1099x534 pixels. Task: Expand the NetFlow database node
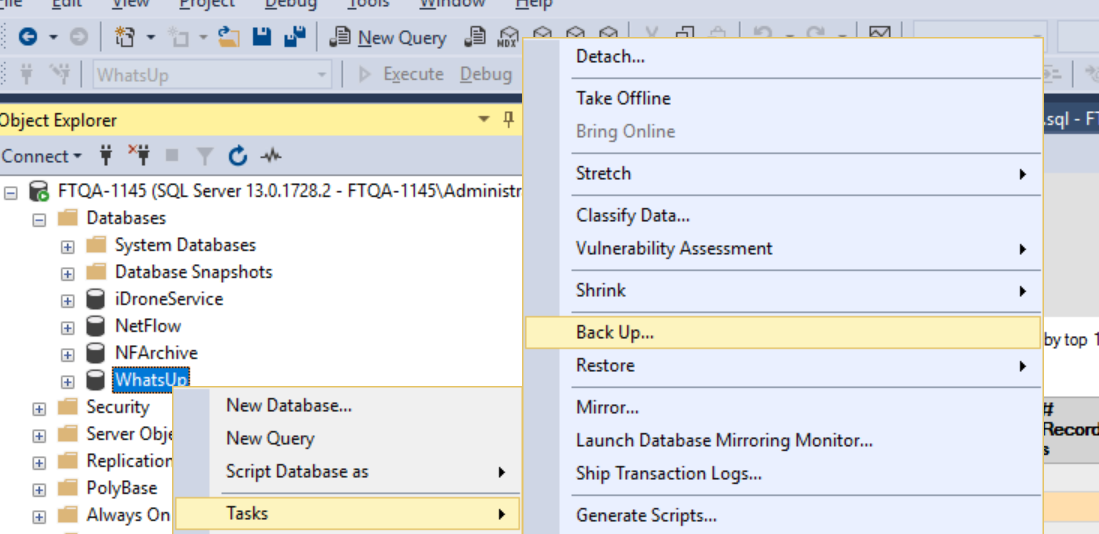pyautogui.click(x=67, y=327)
